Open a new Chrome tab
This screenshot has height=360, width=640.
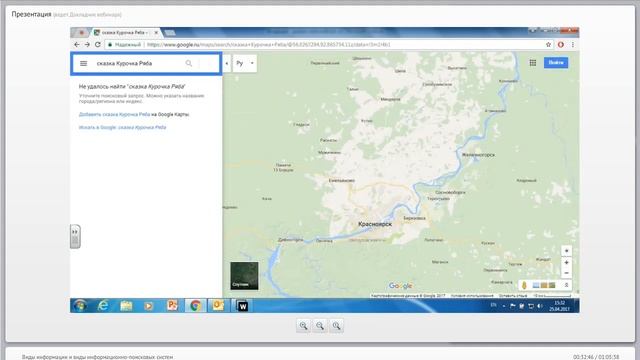170,32
